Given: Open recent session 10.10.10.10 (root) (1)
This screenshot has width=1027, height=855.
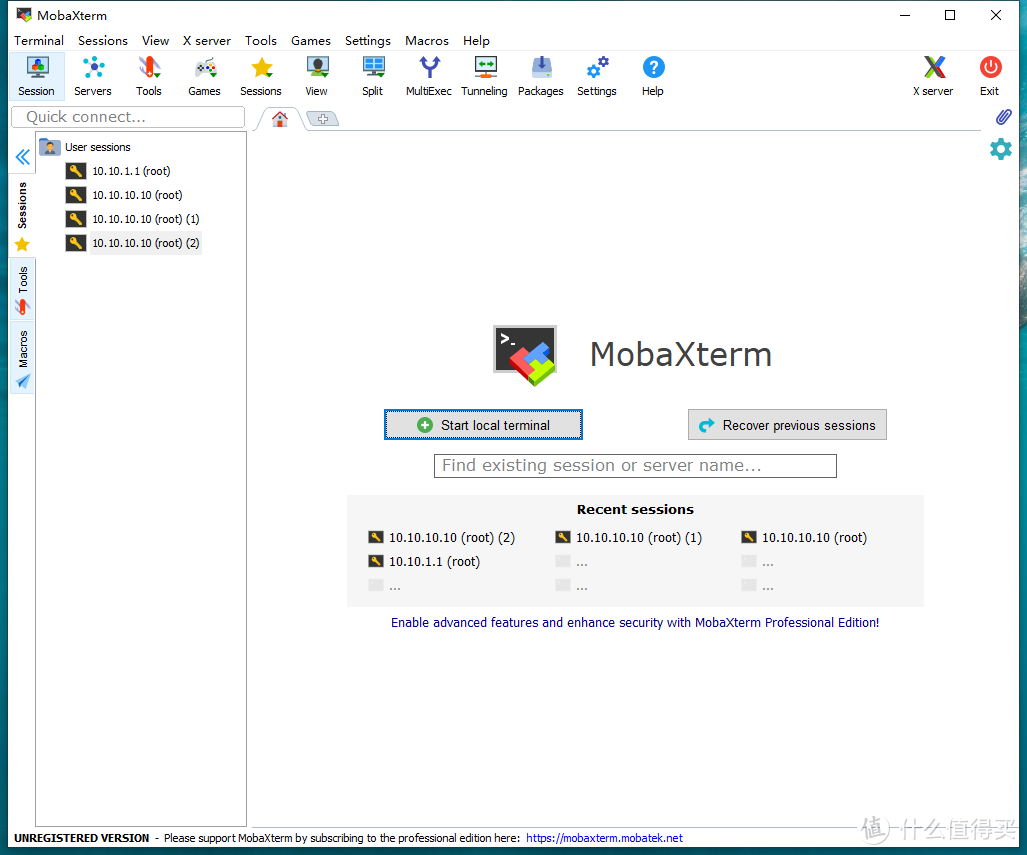Looking at the screenshot, I should (629, 538).
